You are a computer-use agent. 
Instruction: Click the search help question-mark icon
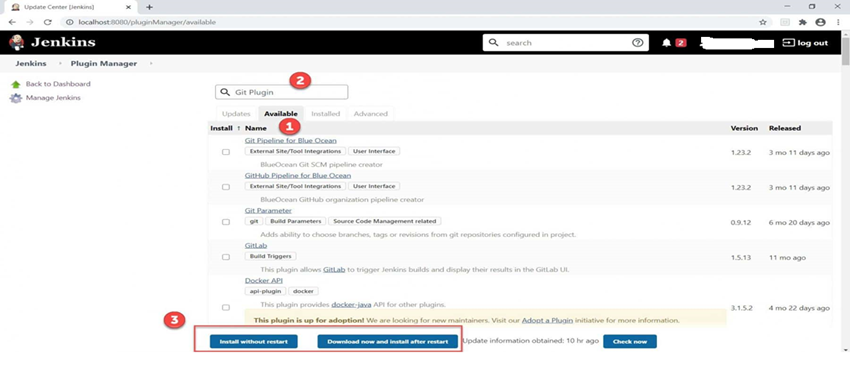638,43
